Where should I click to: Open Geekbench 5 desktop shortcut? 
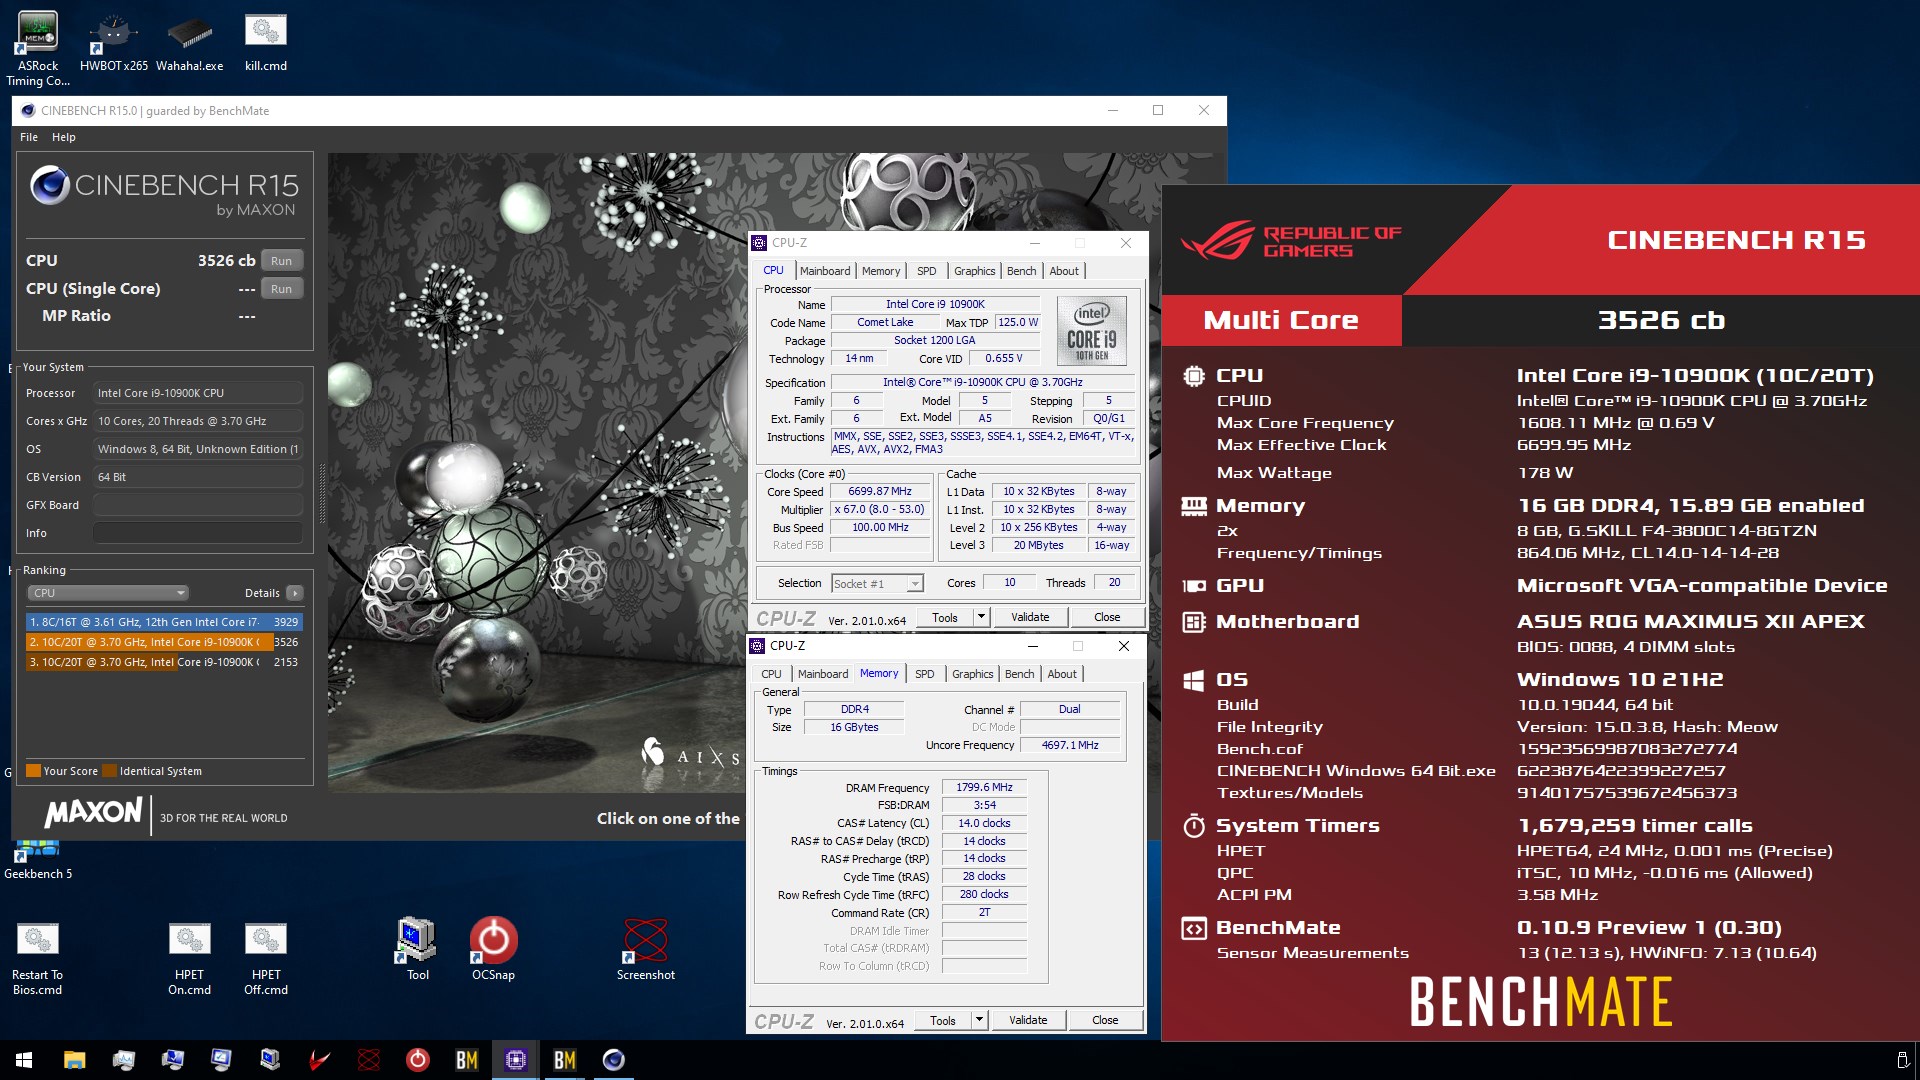(x=38, y=860)
